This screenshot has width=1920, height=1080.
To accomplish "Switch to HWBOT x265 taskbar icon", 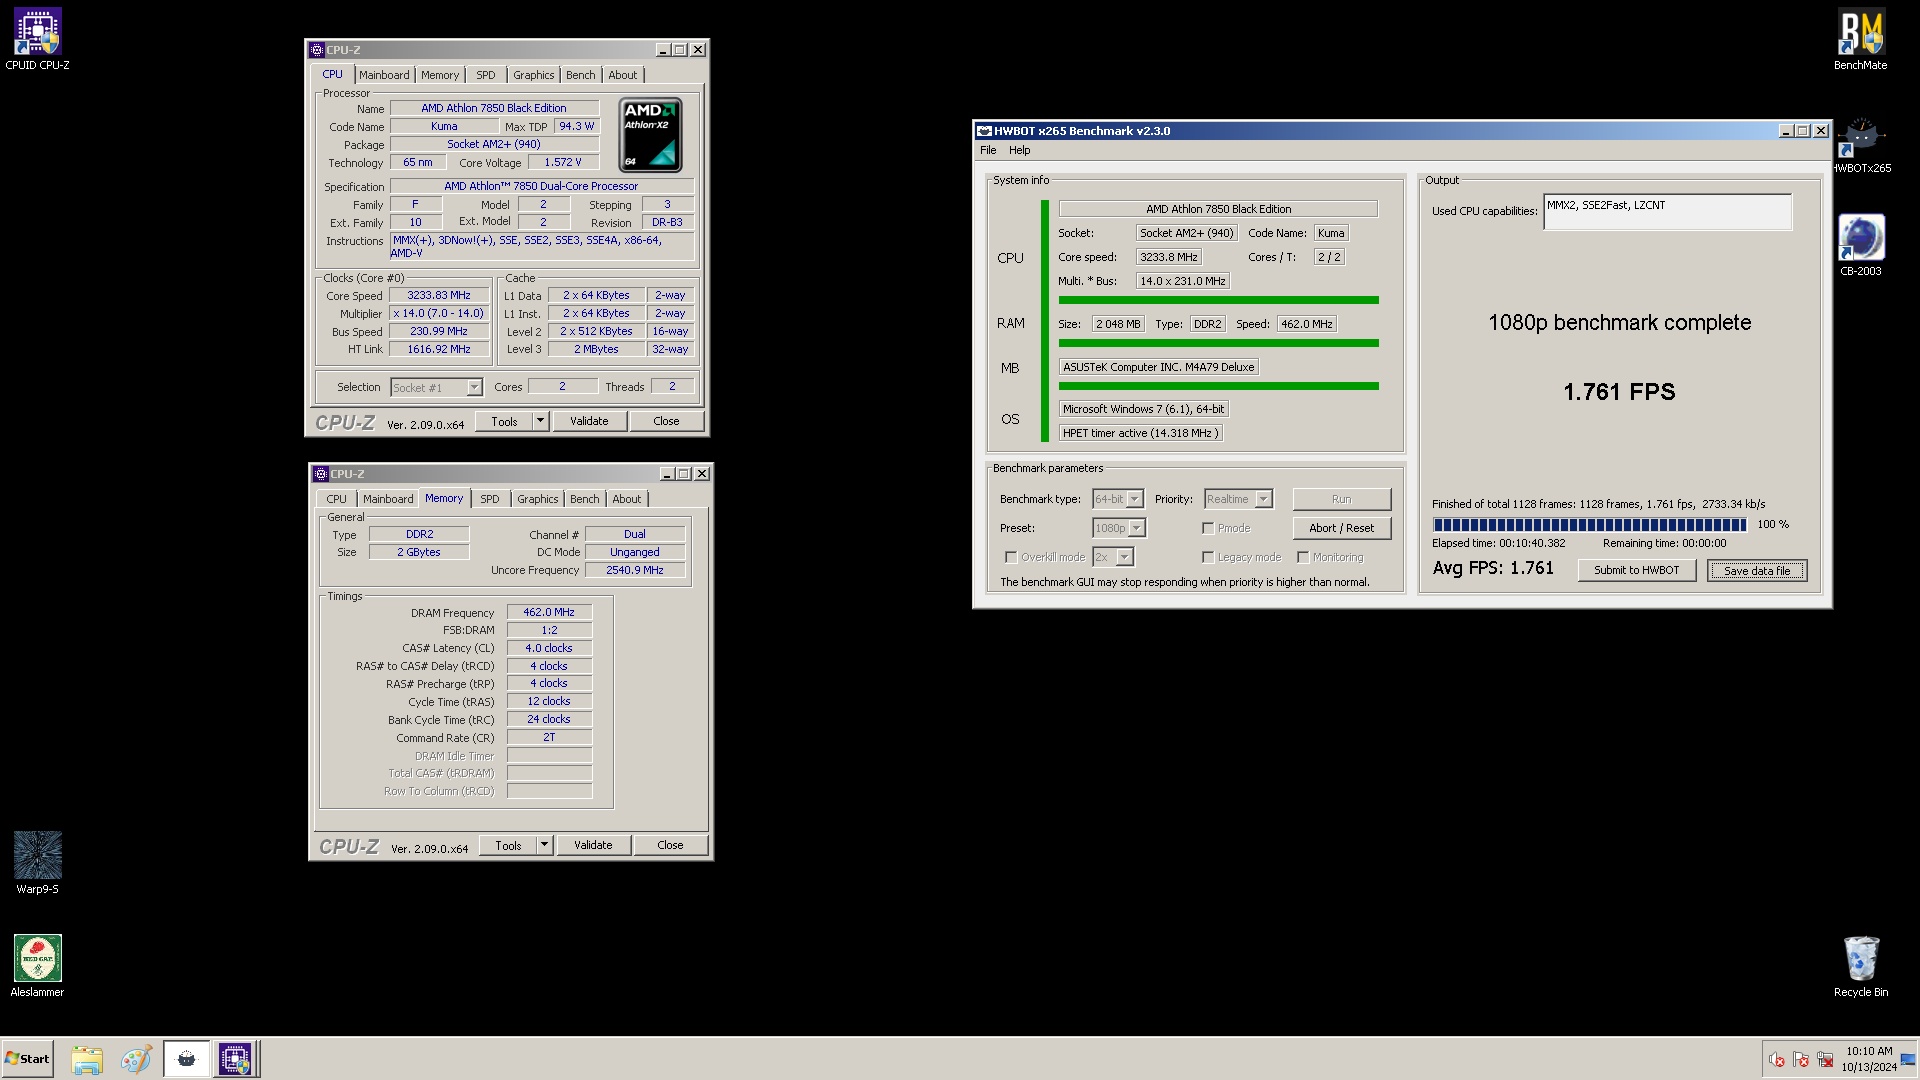I will pyautogui.click(x=186, y=1059).
